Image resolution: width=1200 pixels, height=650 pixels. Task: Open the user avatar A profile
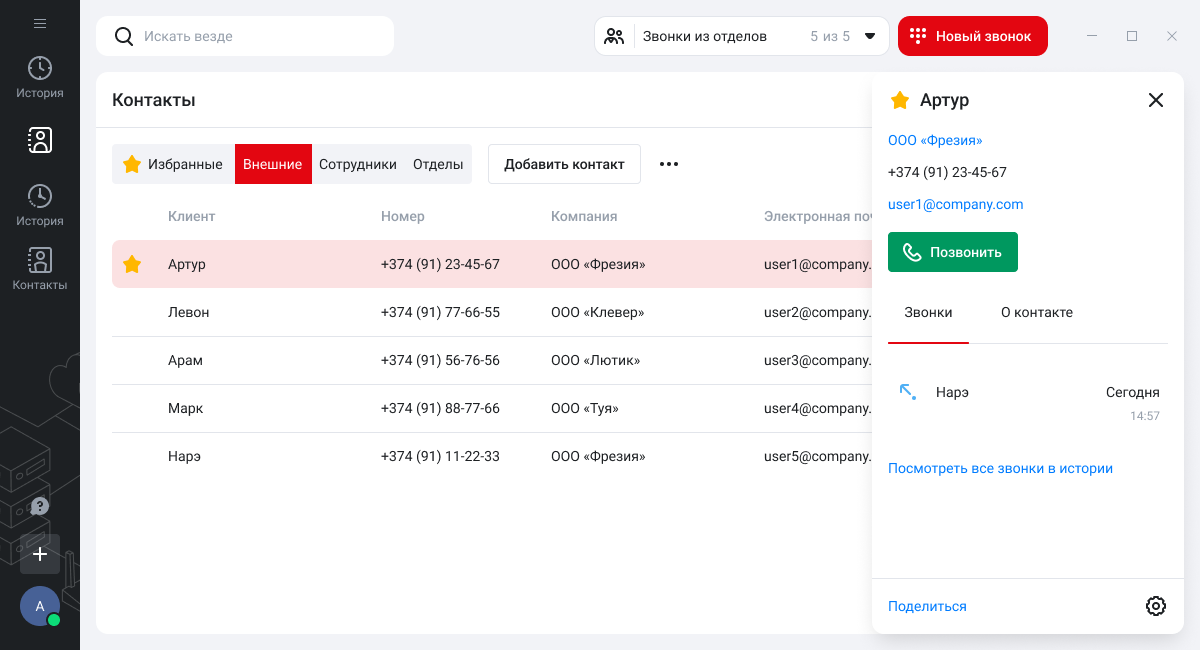tap(40, 606)
